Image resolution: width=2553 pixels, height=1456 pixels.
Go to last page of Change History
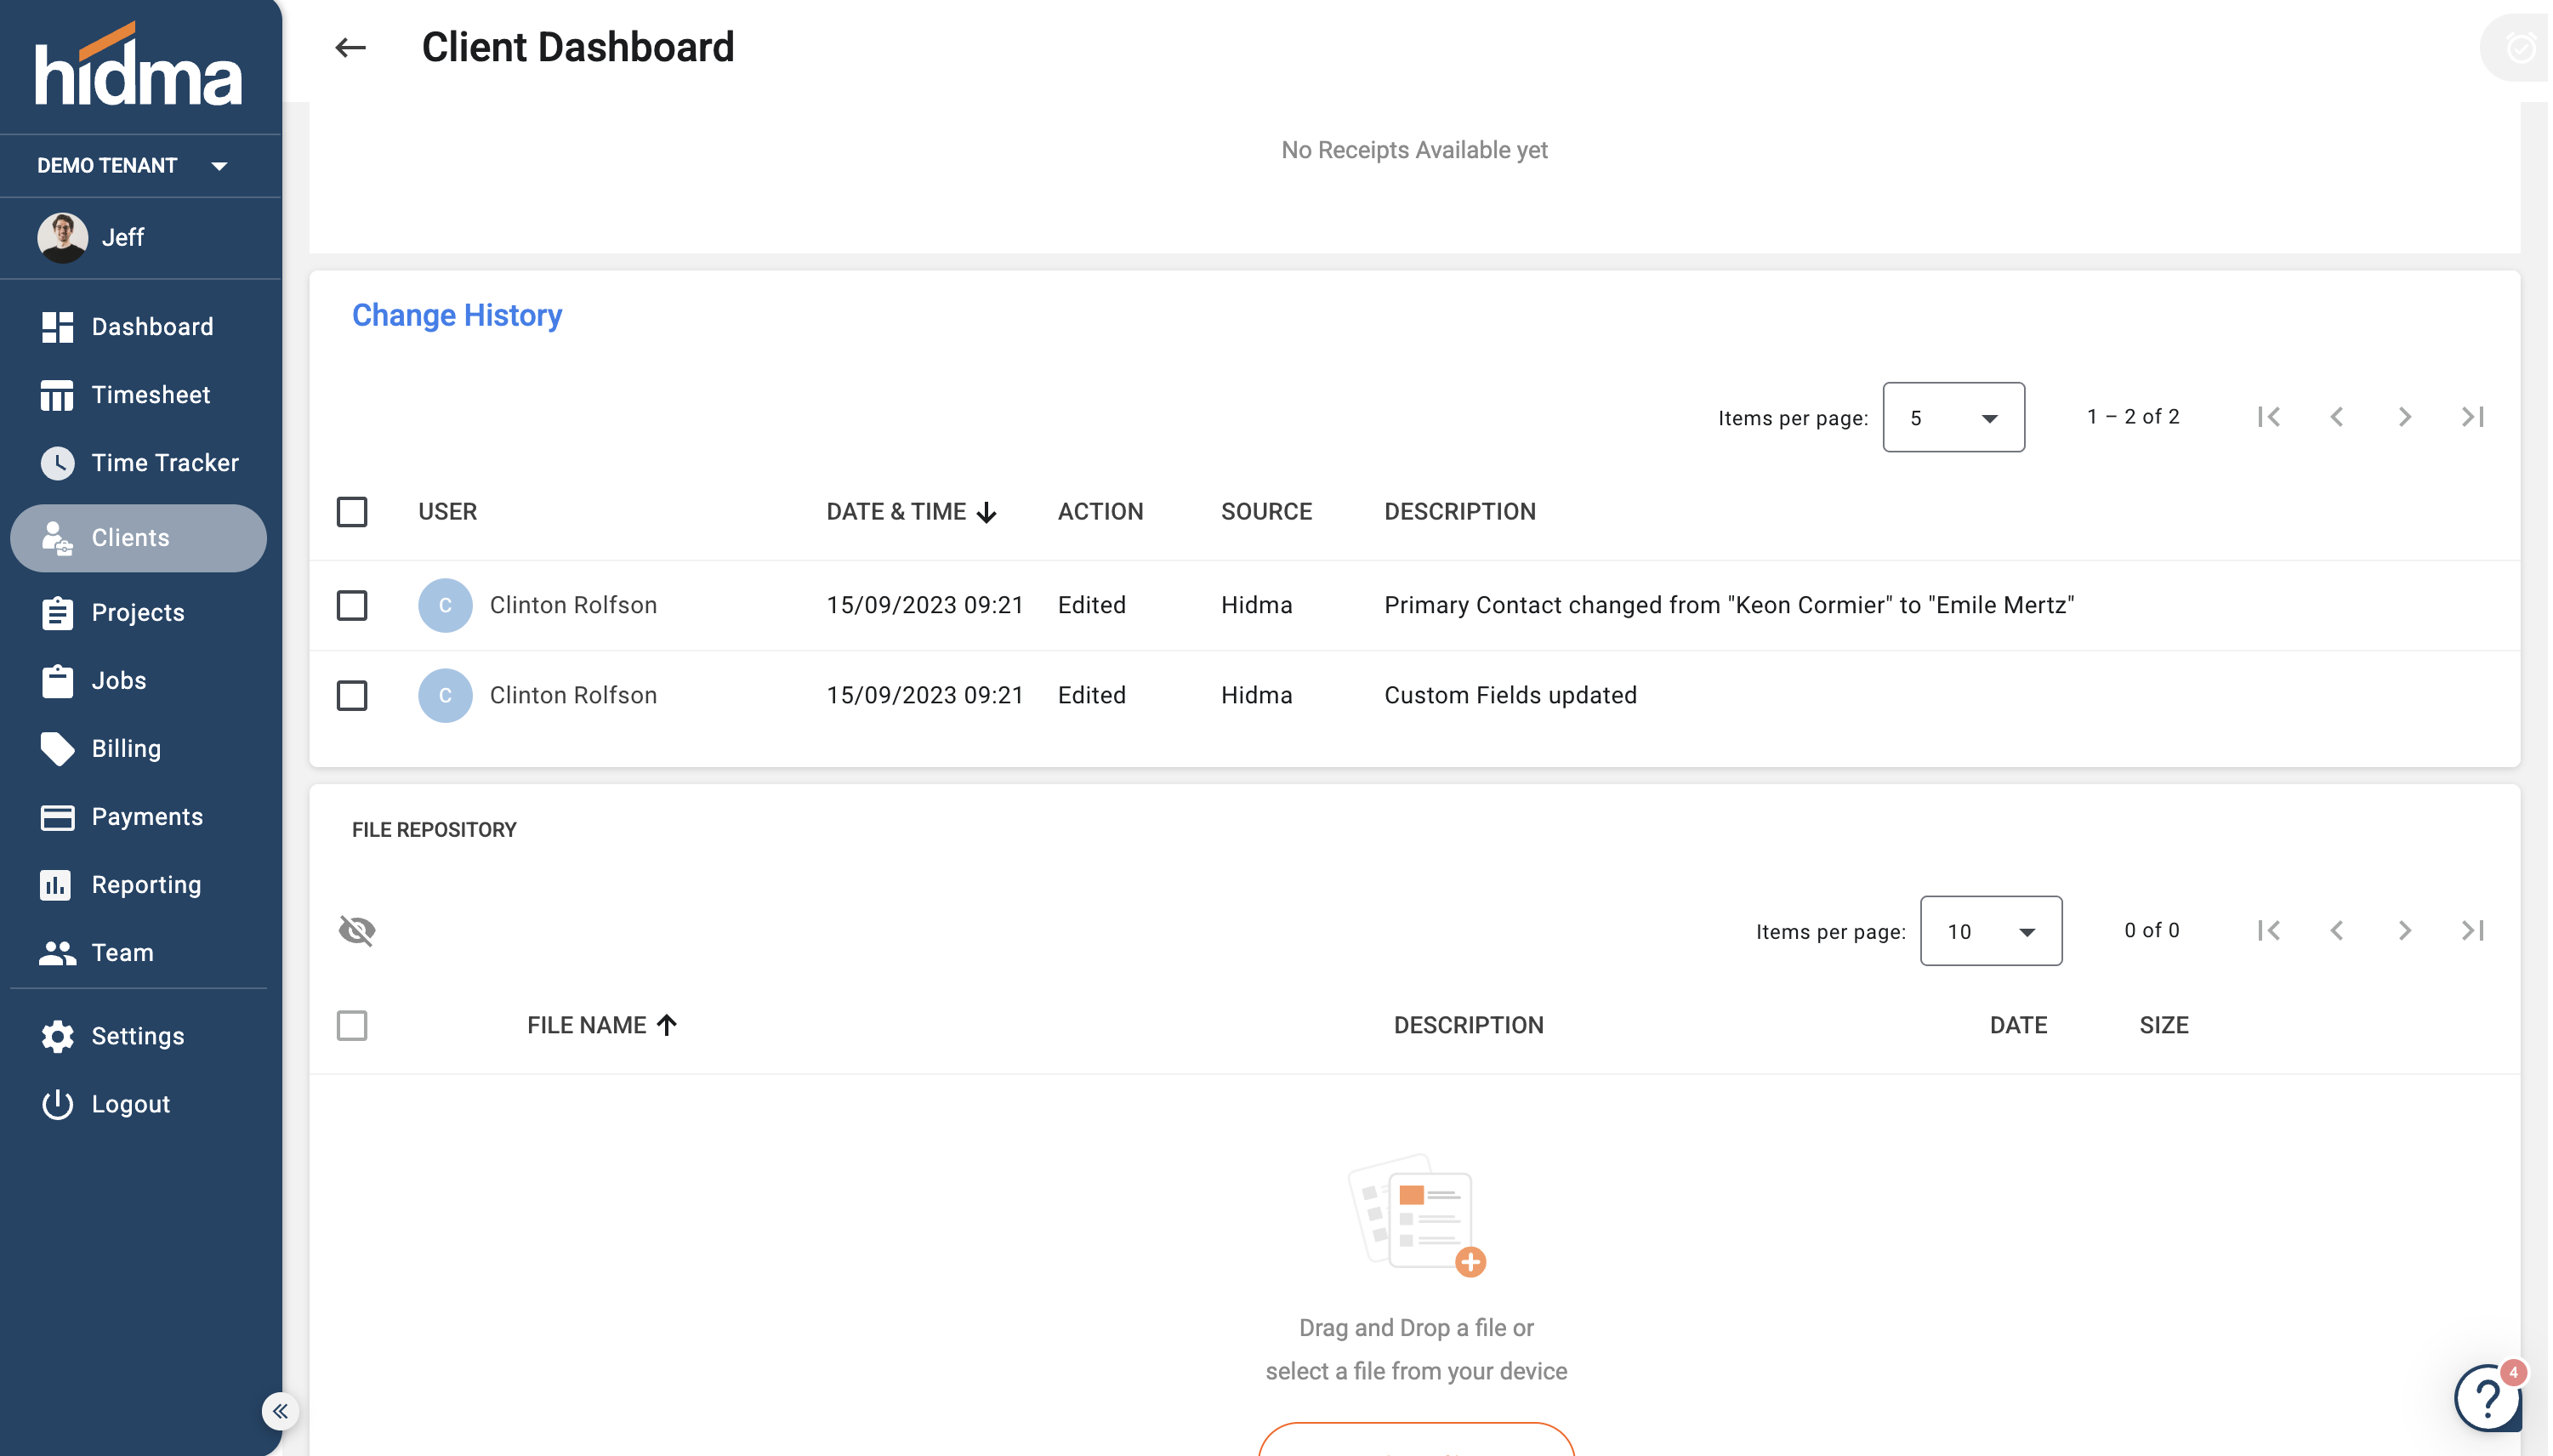pos(2472,417)
